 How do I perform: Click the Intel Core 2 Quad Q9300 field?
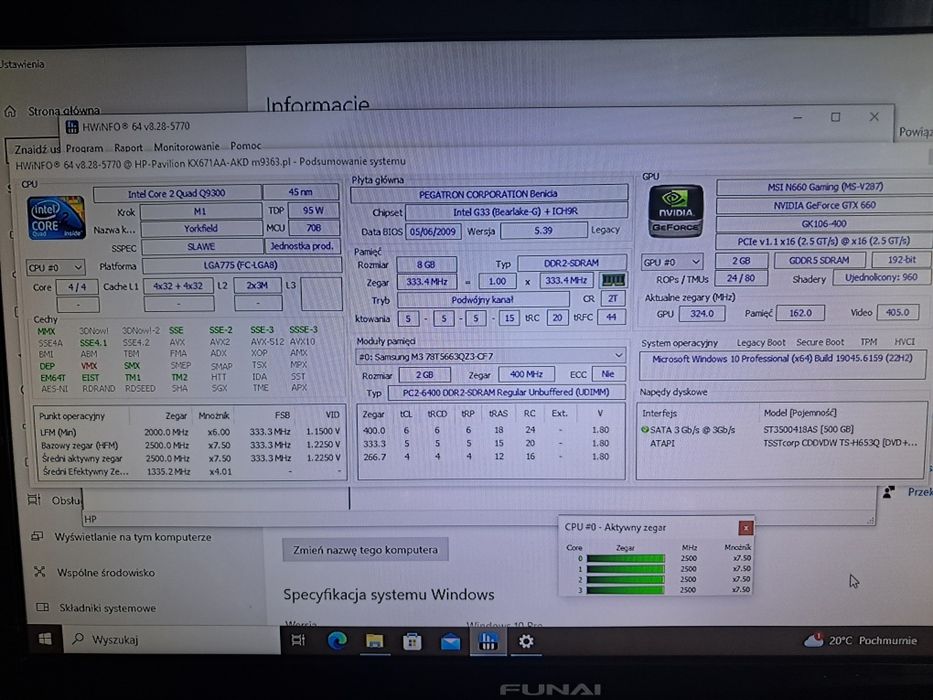point(177,193)
